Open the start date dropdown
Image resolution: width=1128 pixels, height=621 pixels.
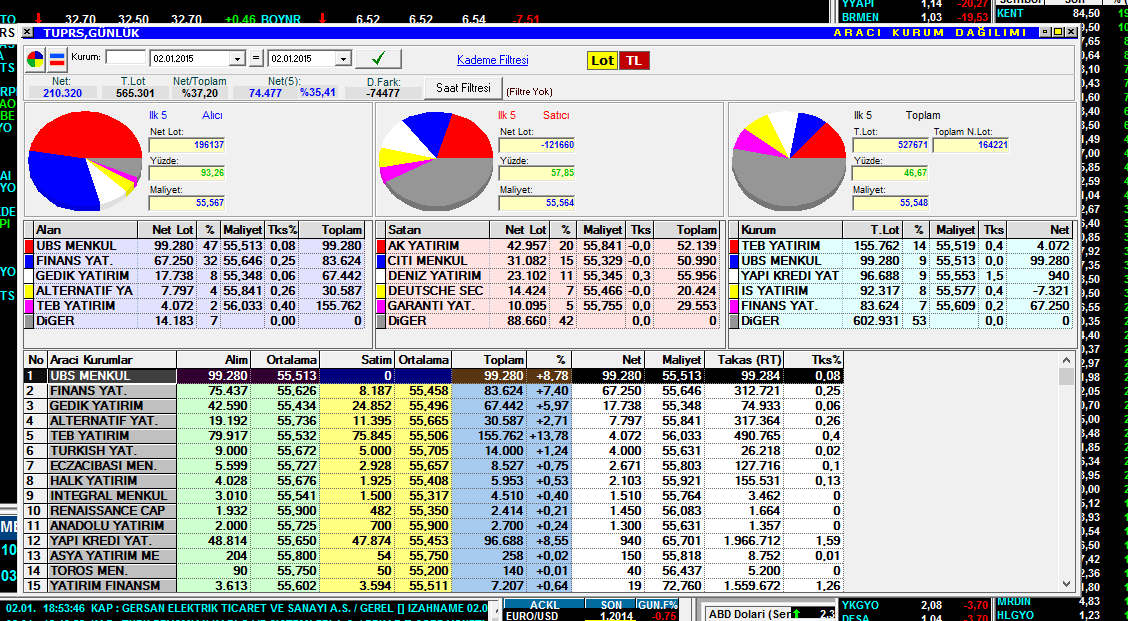(x=237, y=60)
